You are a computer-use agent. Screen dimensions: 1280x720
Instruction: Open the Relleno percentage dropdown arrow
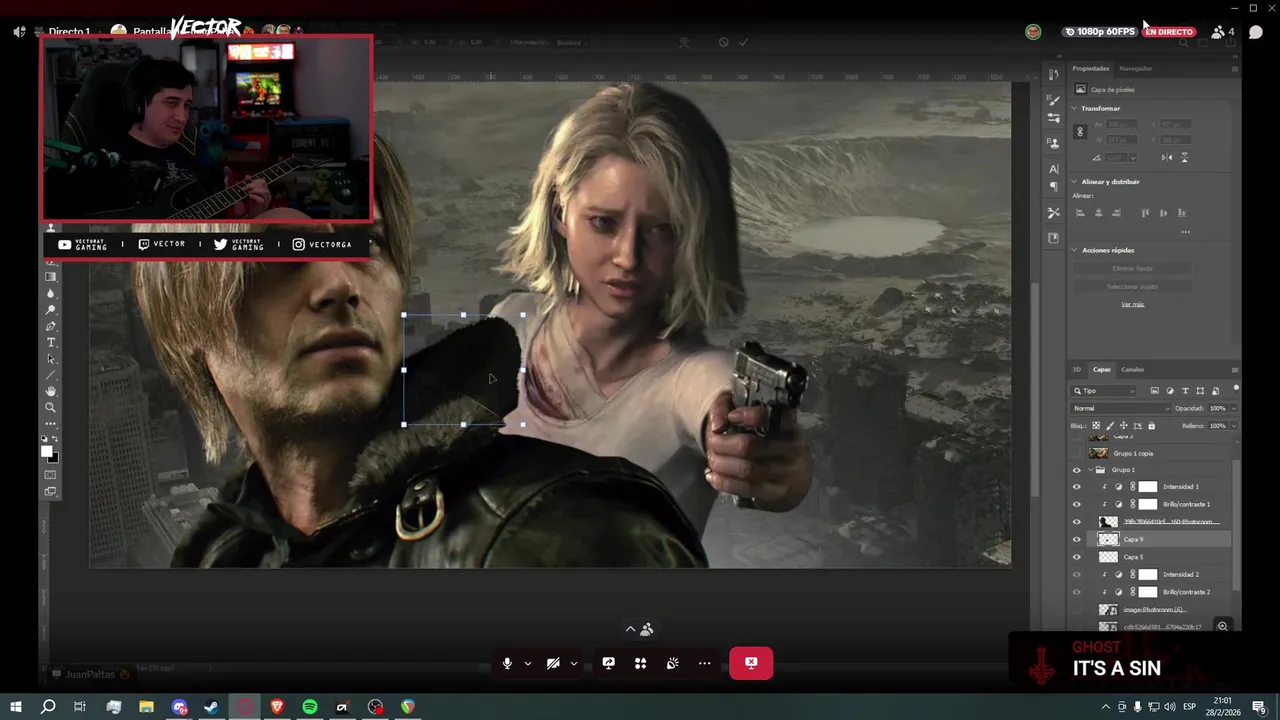pyautogui.click(x=1233, y=426)
